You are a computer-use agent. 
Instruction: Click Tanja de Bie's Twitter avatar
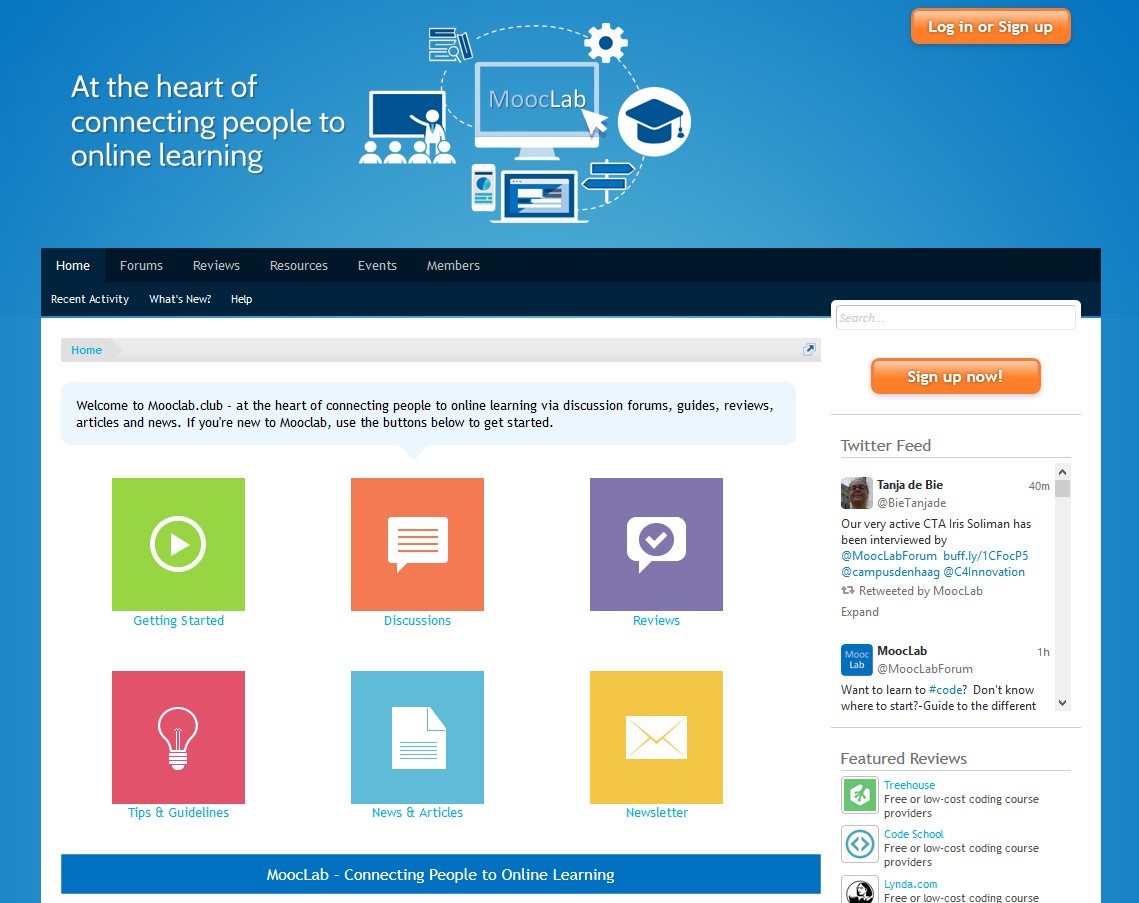856,493
